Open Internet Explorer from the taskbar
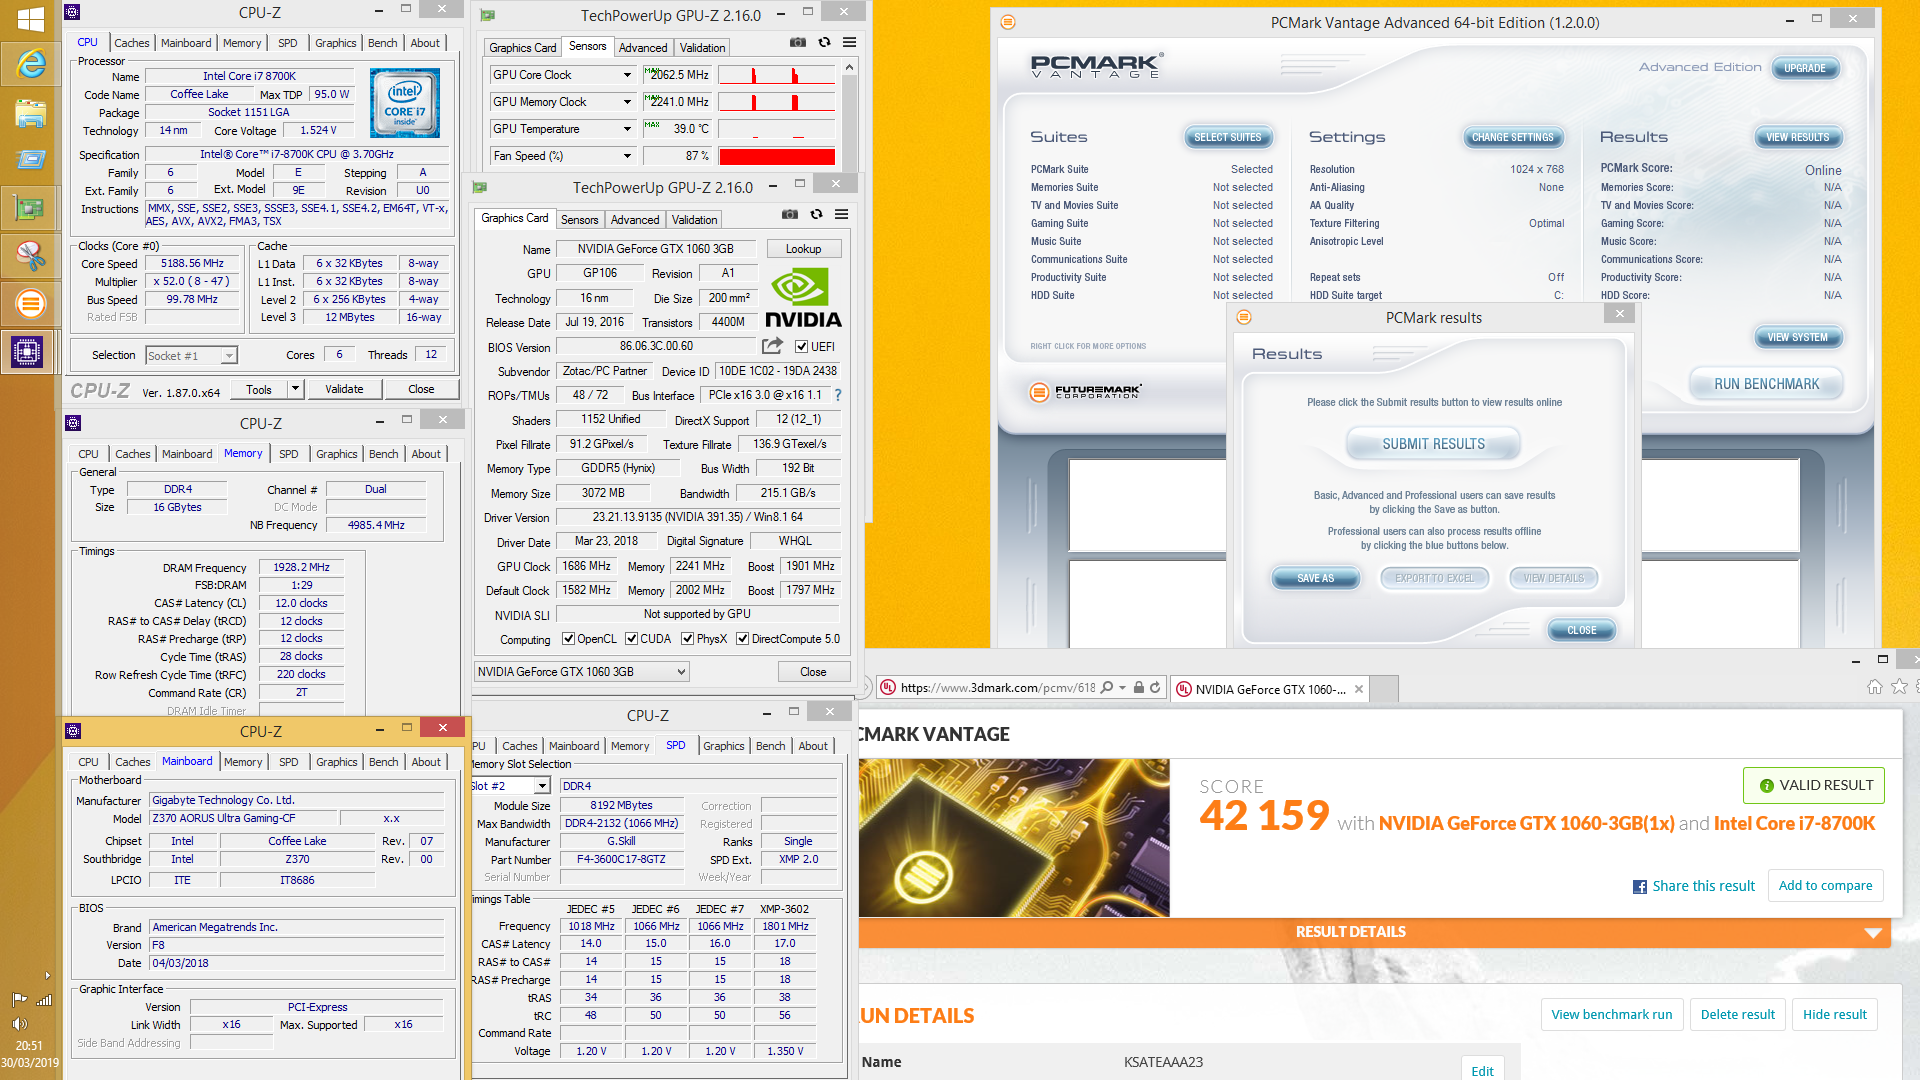The image size is (1920, 1080). [x=30, y=65]
